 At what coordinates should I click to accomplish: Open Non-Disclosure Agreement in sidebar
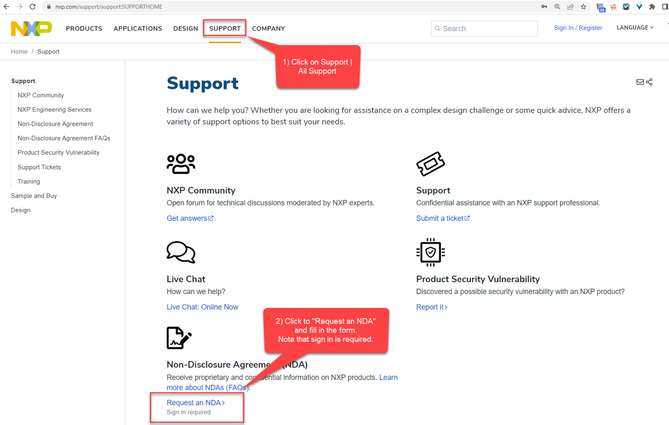pyautogui.click(x=55, y=124)
